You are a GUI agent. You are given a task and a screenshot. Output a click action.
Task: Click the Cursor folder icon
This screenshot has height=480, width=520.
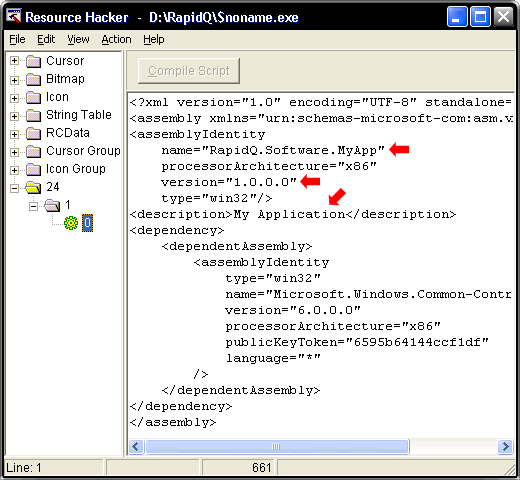click(x=33, y=61)
